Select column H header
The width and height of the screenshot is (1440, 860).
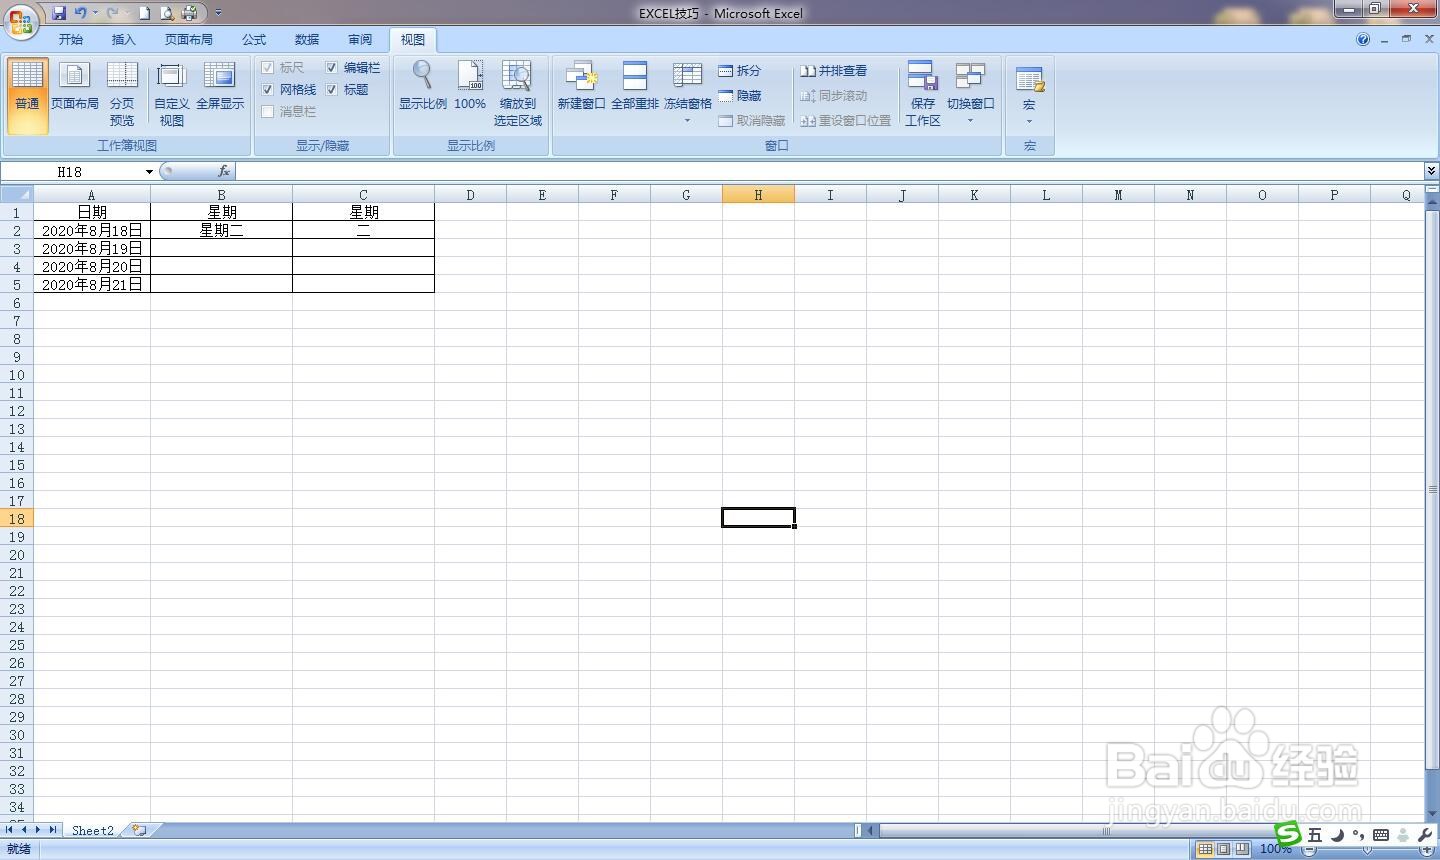pos(758,195)
